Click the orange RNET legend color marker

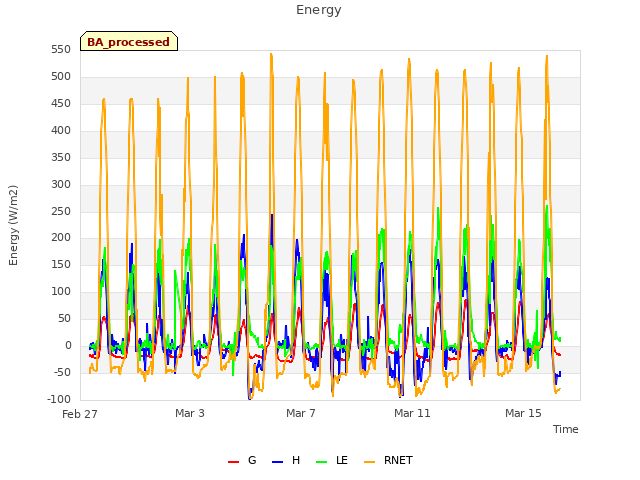tap(369, 462)
